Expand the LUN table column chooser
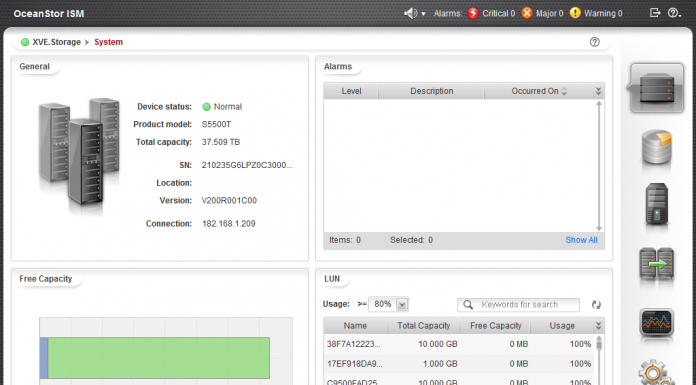Screen dimensions: 696x385 598,325
